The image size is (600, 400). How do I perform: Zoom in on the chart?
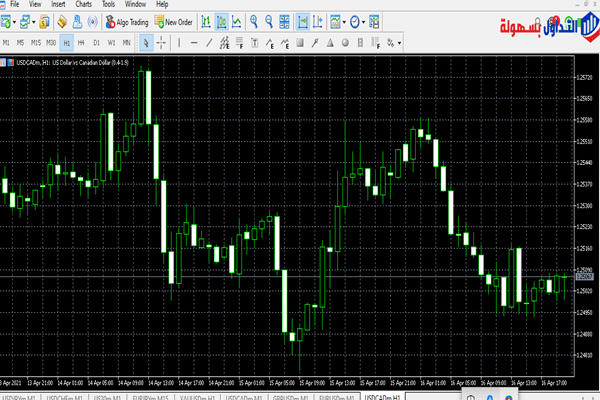pyautogui.click(x=254, y=21)
